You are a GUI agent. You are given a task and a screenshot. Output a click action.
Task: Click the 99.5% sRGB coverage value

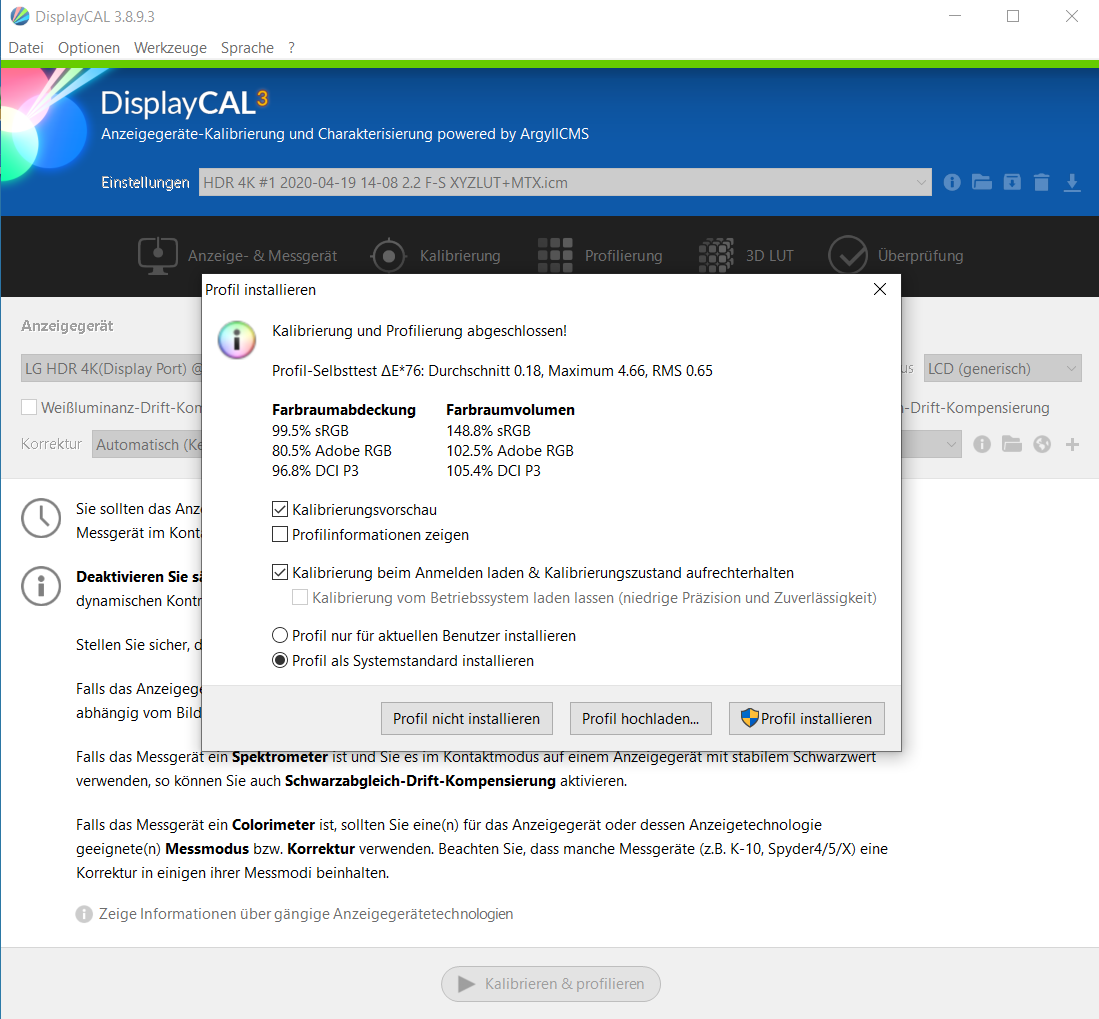[310, 430]
